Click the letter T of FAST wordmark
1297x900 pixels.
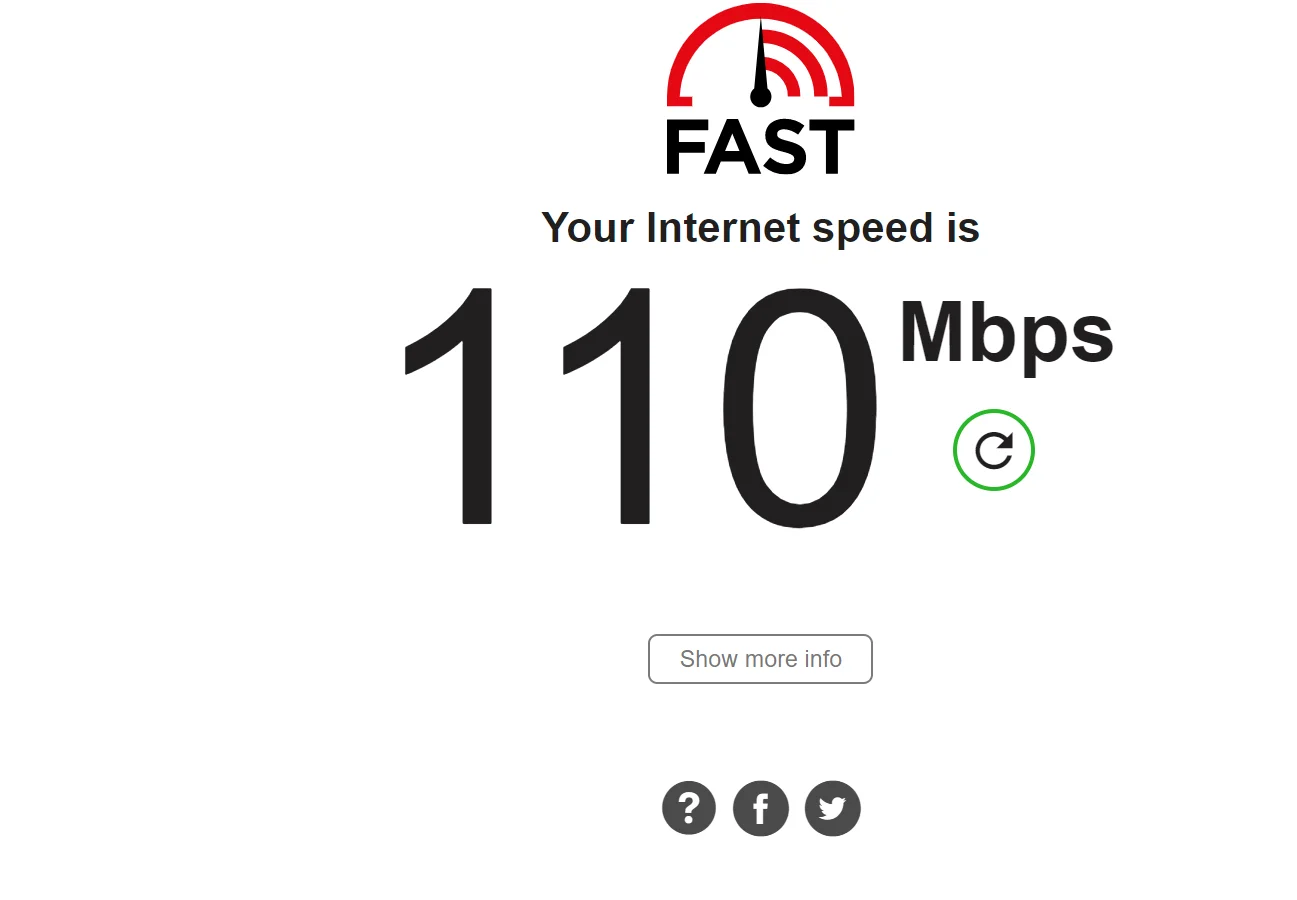pyautogui.click(x=832, y=148)
